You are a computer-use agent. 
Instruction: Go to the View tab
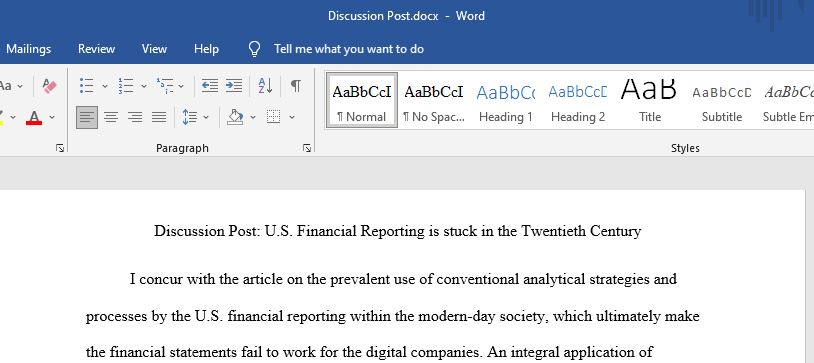click(154, 49)
